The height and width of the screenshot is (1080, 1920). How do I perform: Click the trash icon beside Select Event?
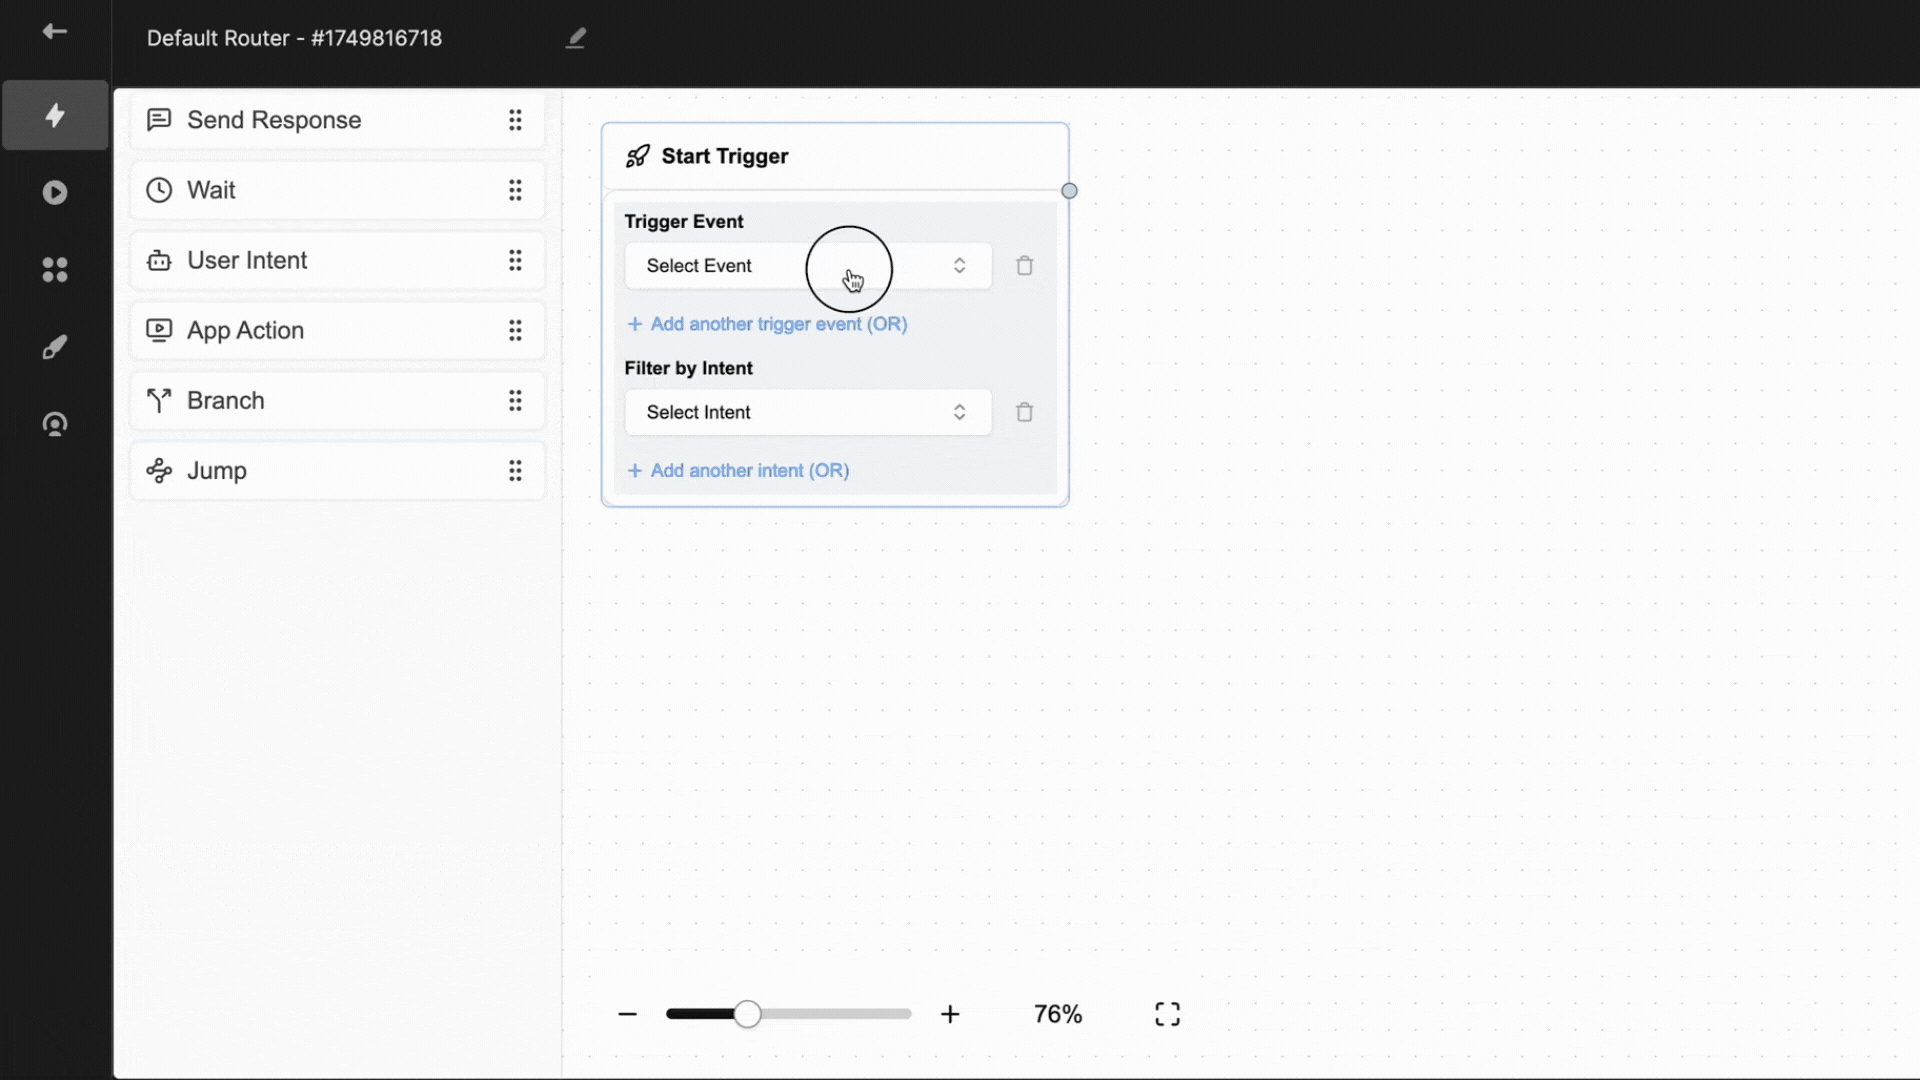(x=1023, y=265)
